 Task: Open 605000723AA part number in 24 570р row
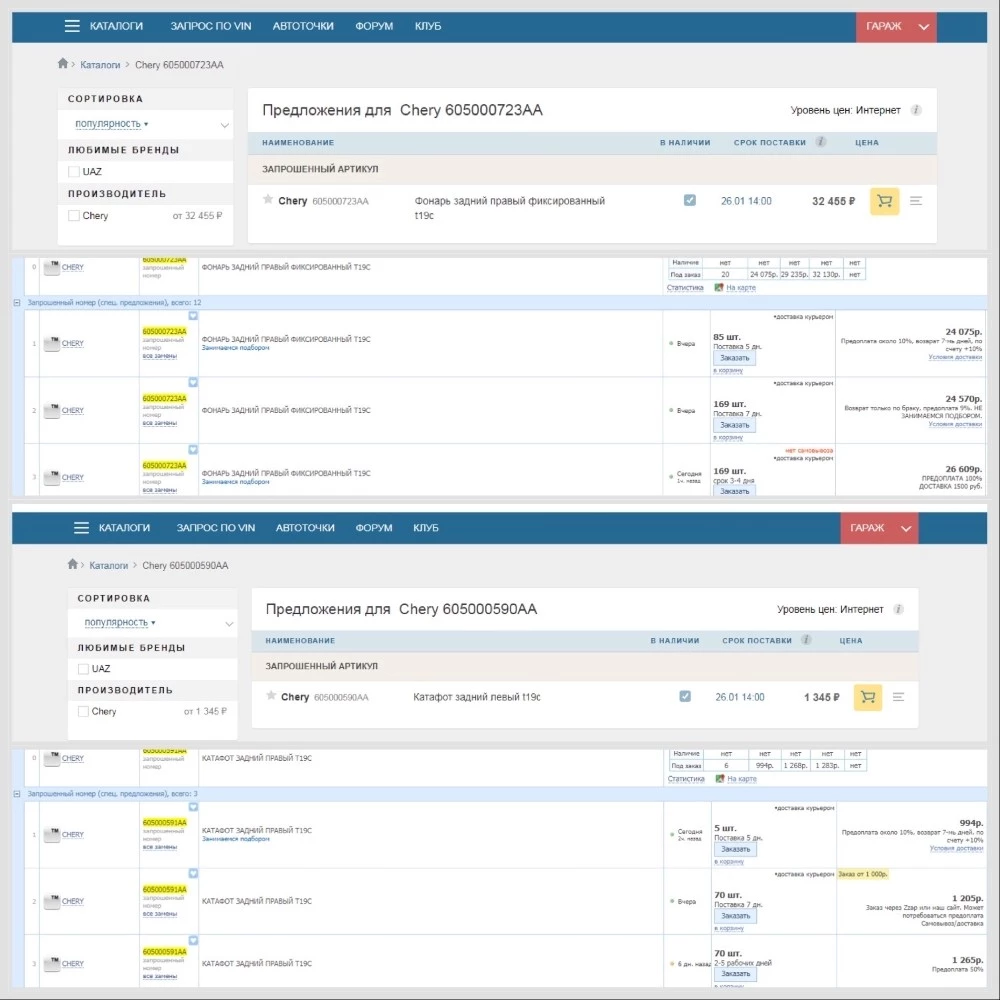pos(164,398)
